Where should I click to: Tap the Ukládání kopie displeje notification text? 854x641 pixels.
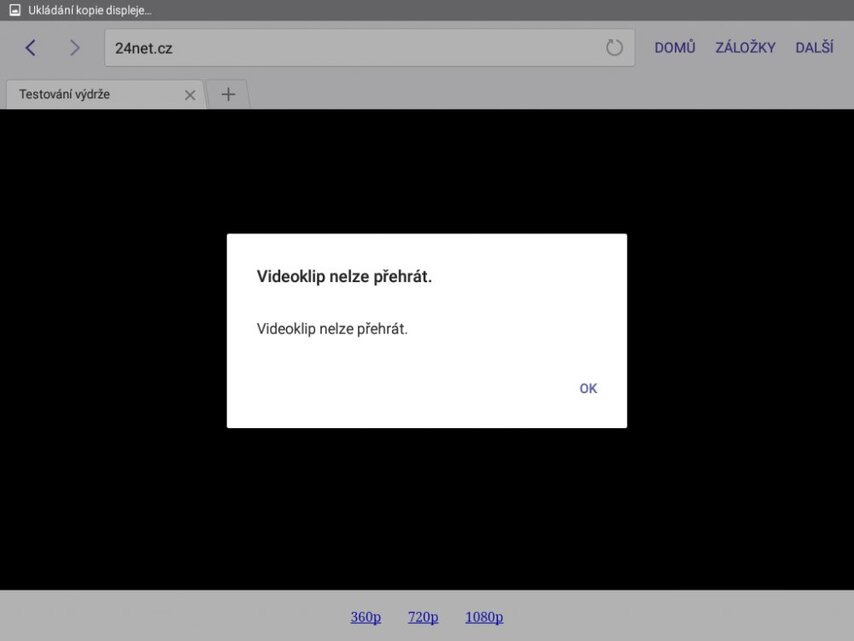pyautogui.click(x=90, y=10)
